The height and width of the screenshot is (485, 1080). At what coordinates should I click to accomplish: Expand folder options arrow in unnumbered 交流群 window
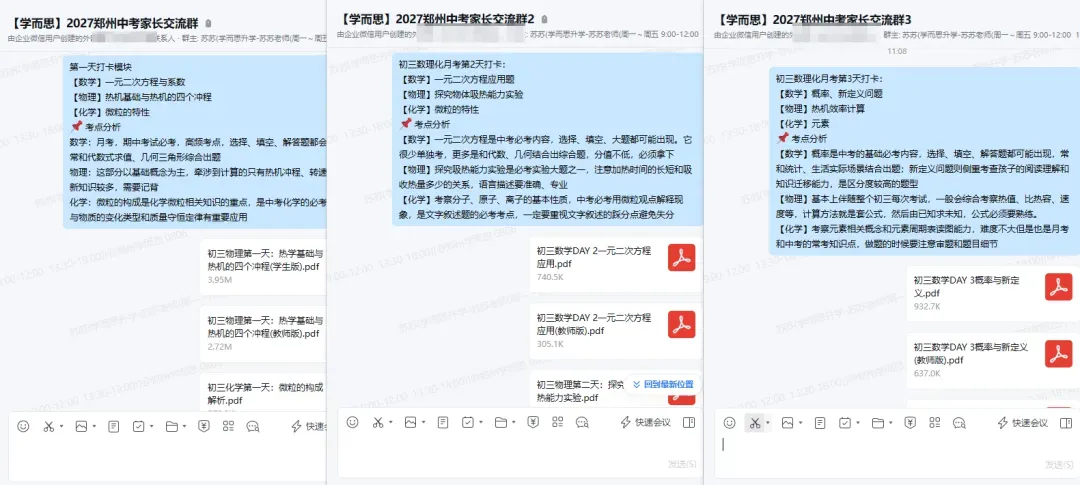click(x=185, y=426)
